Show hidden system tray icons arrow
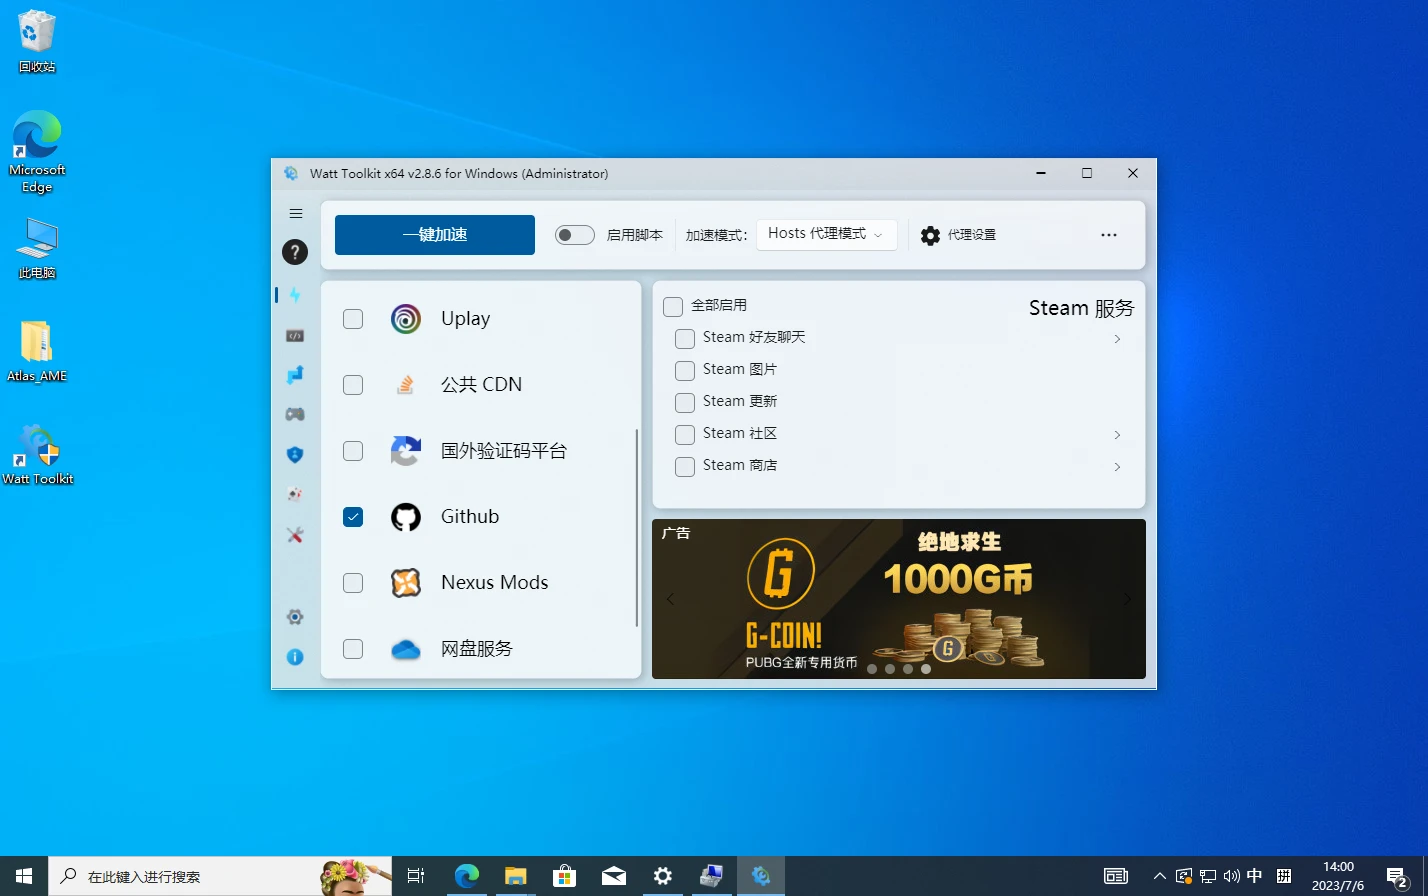This screenshot has height=896, width=1428. pos(1160,876)
